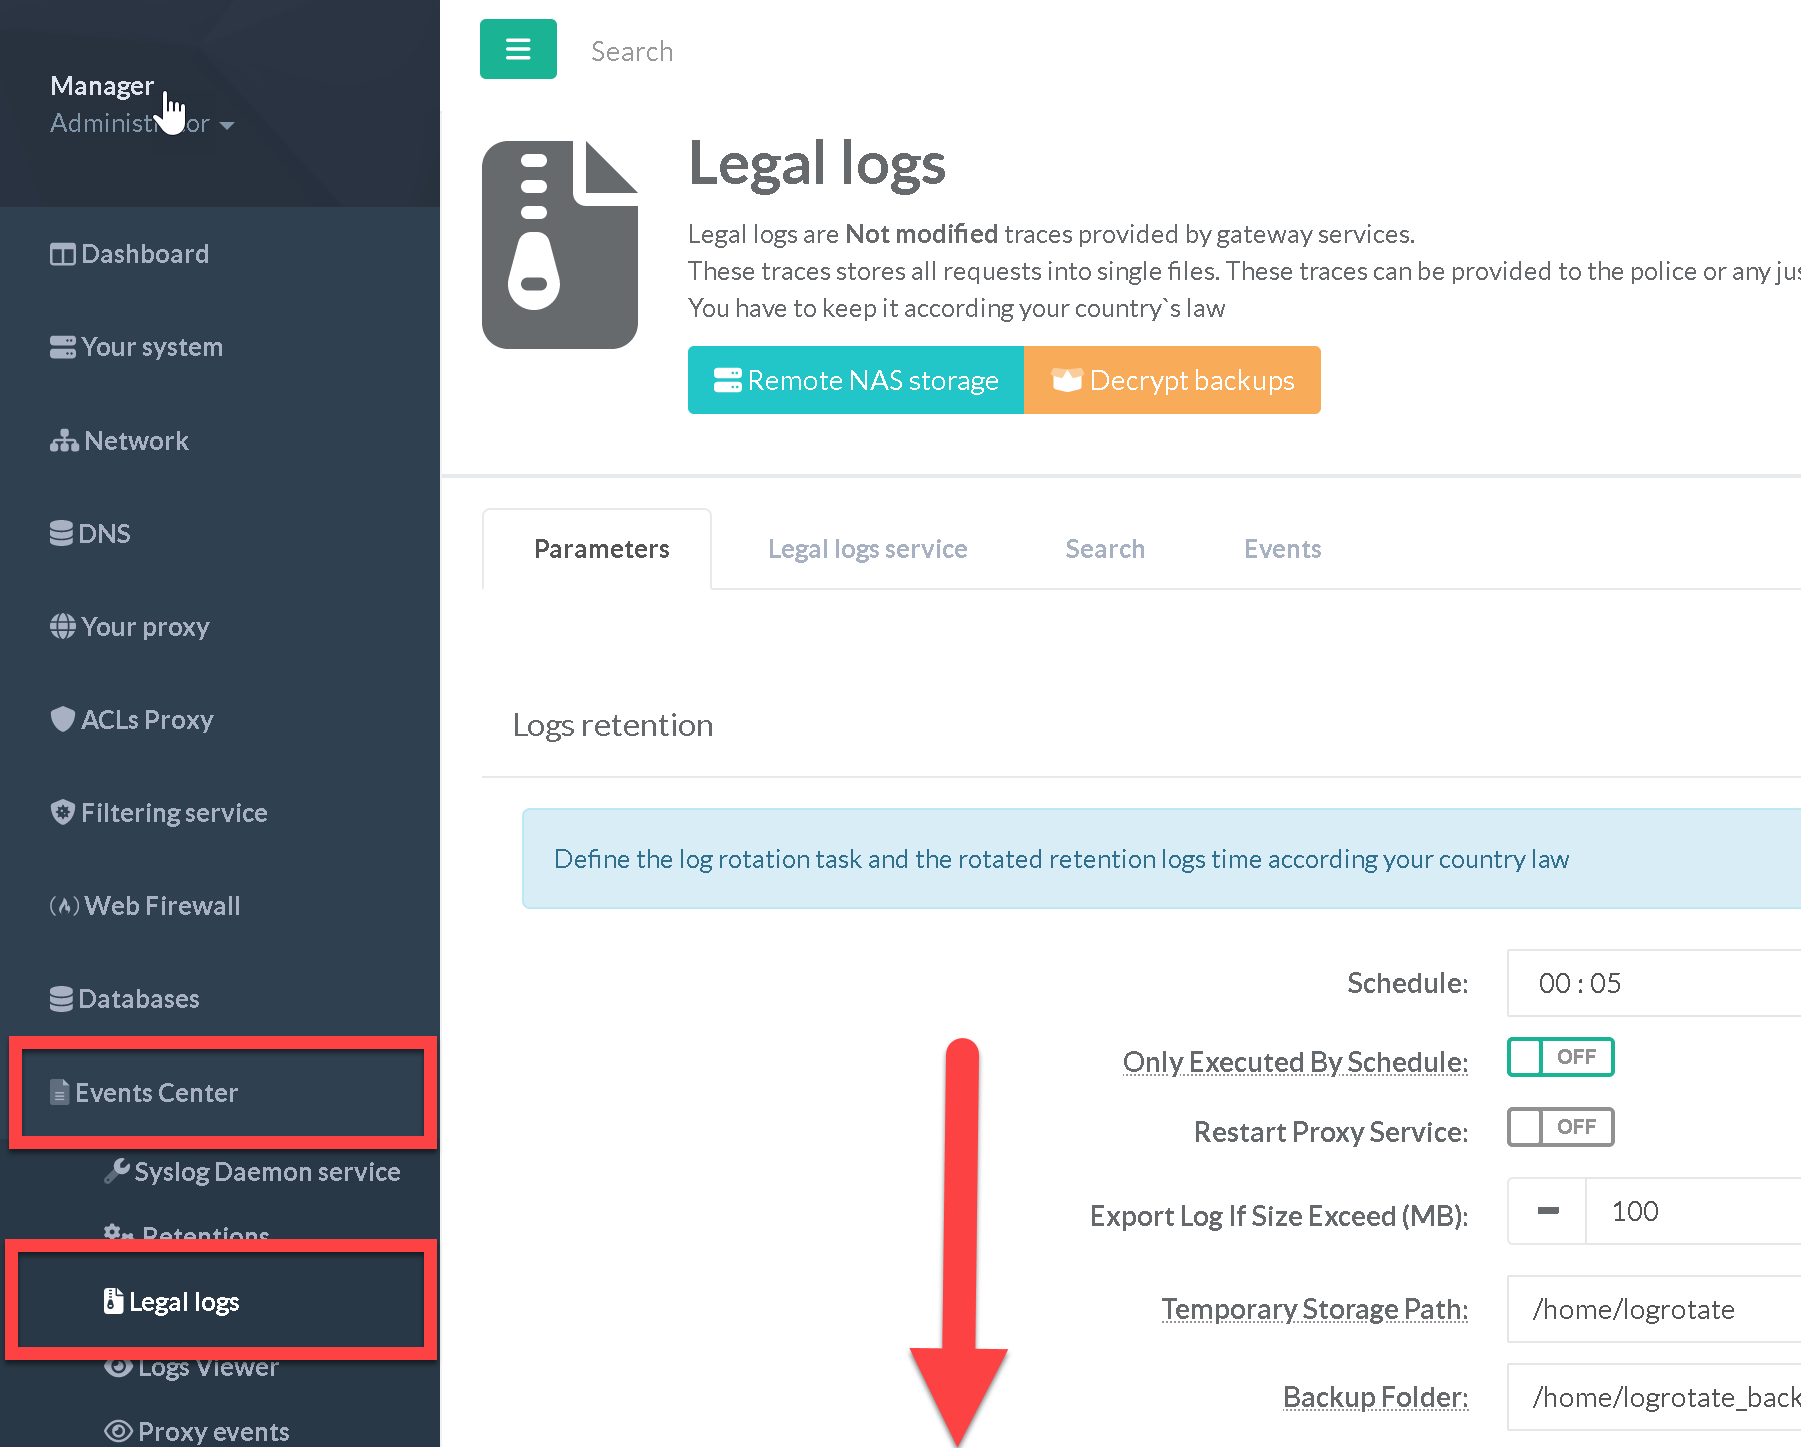The height and width of the screenshot is (1448, 1801).
Task: Decrease export log size with minus button
Action: 1547,1211
